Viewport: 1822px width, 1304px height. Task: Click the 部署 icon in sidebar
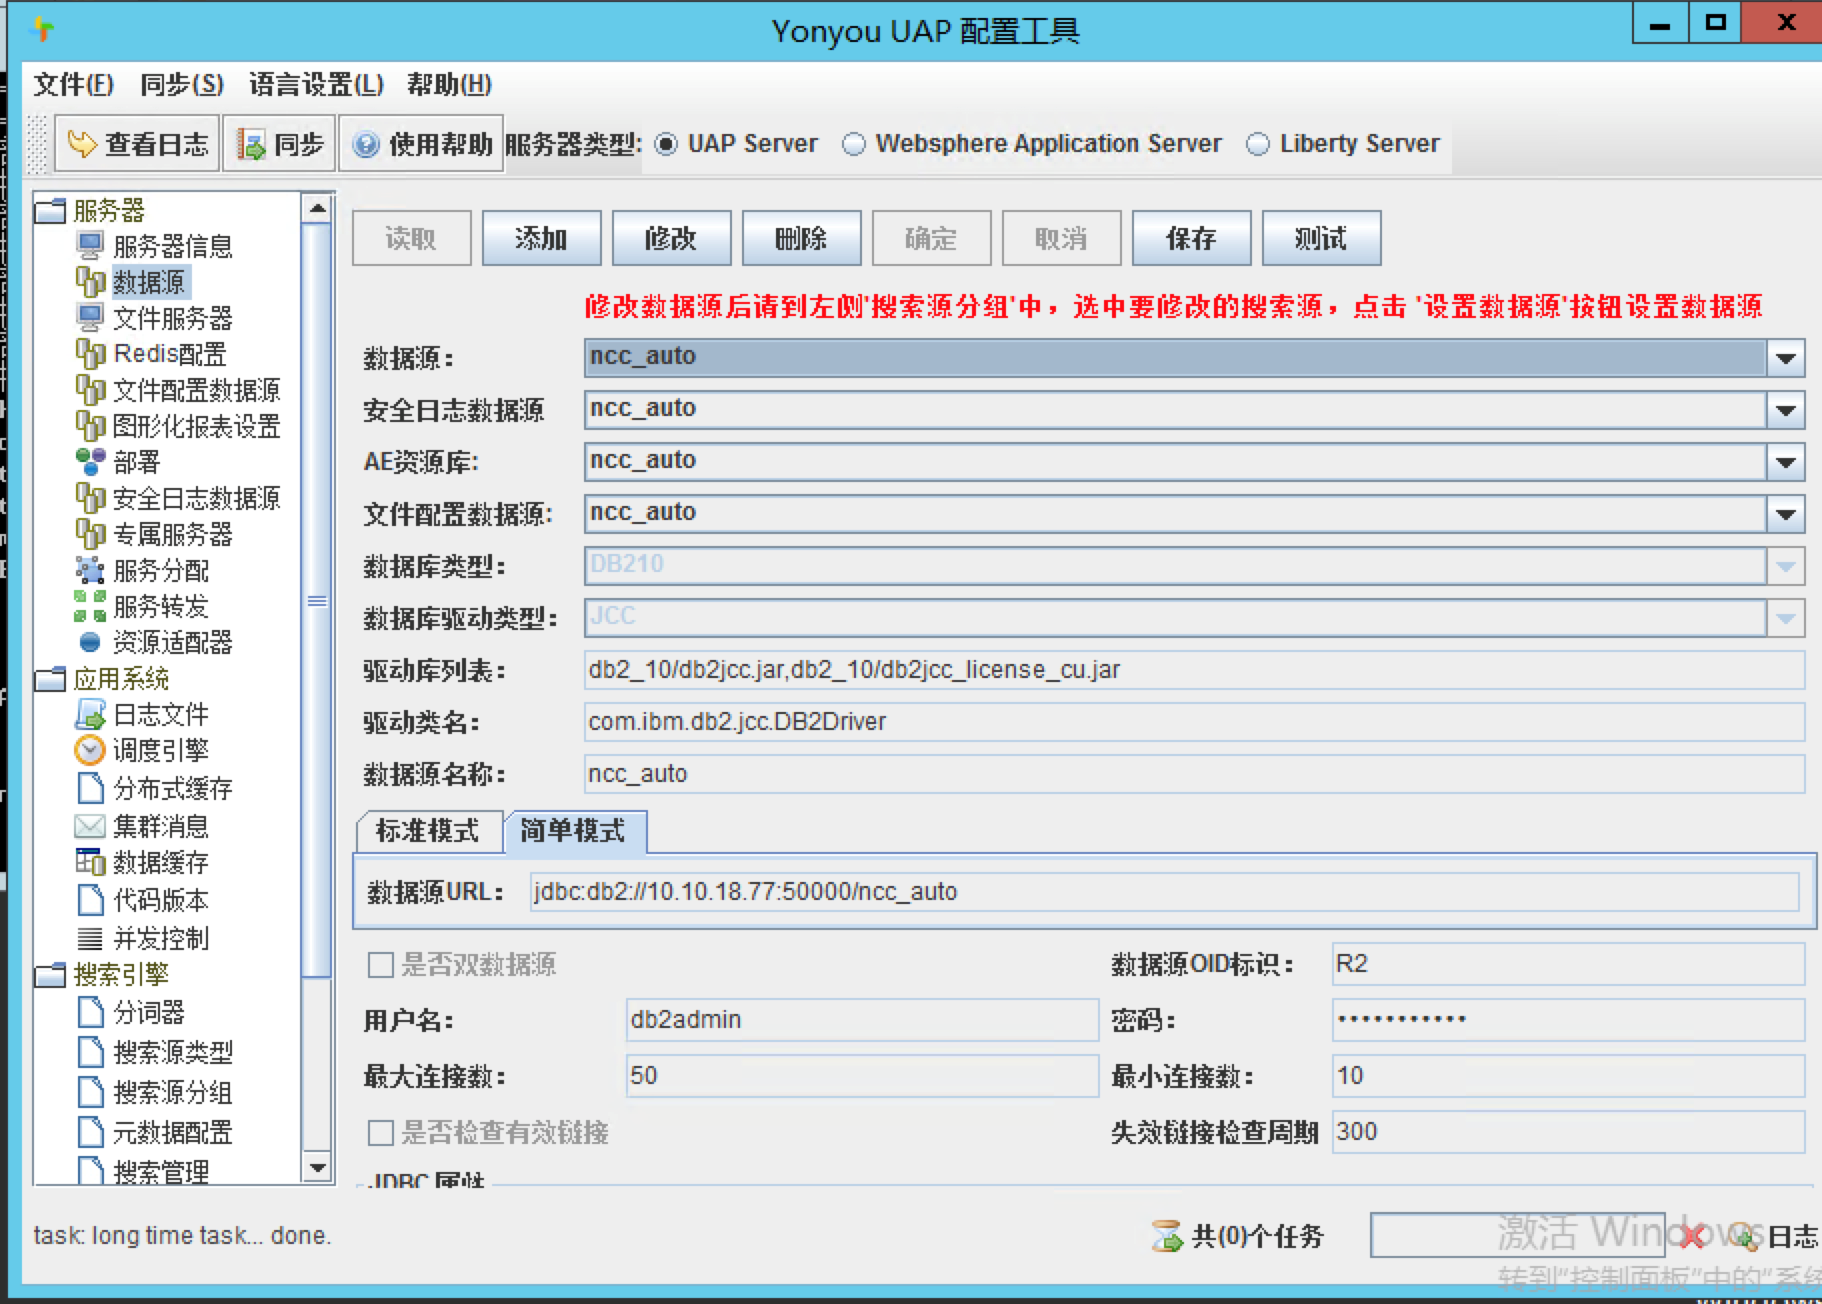tap(90, 462)
